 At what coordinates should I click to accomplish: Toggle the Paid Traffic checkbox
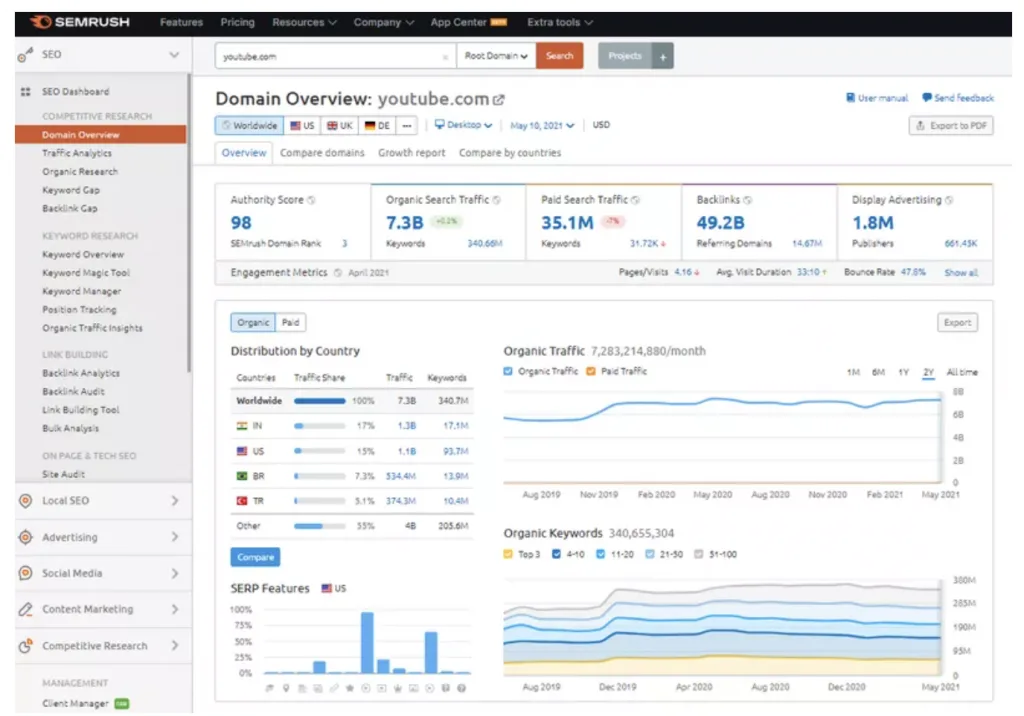tap(591, 372)
